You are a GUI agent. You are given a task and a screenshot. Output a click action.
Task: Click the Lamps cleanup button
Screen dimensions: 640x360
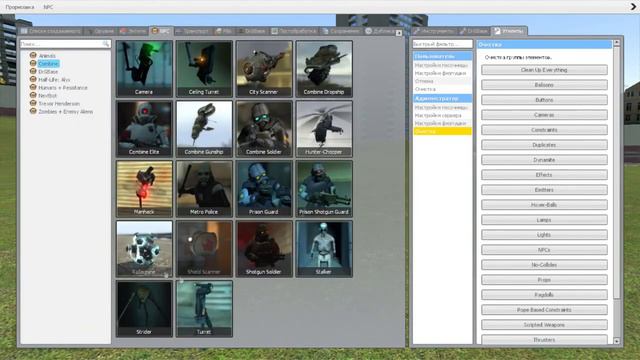click(544, 220)
